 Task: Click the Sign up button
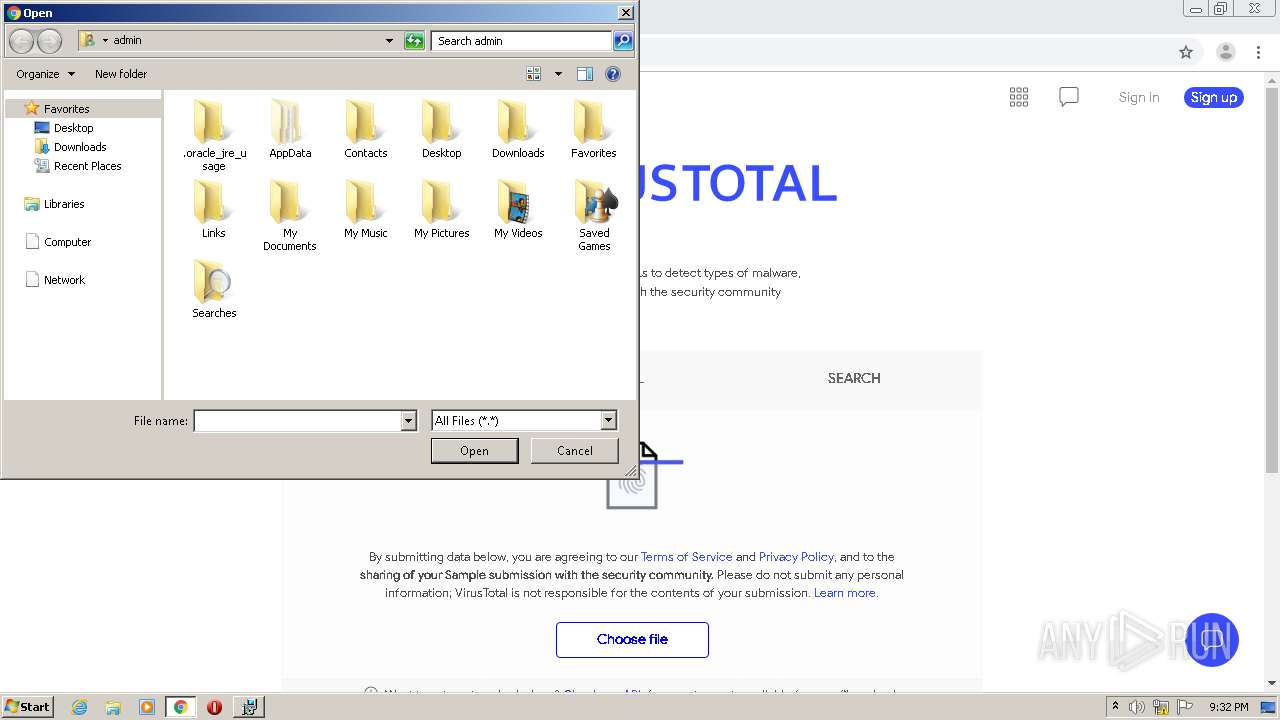click(x=1214, y=97)
